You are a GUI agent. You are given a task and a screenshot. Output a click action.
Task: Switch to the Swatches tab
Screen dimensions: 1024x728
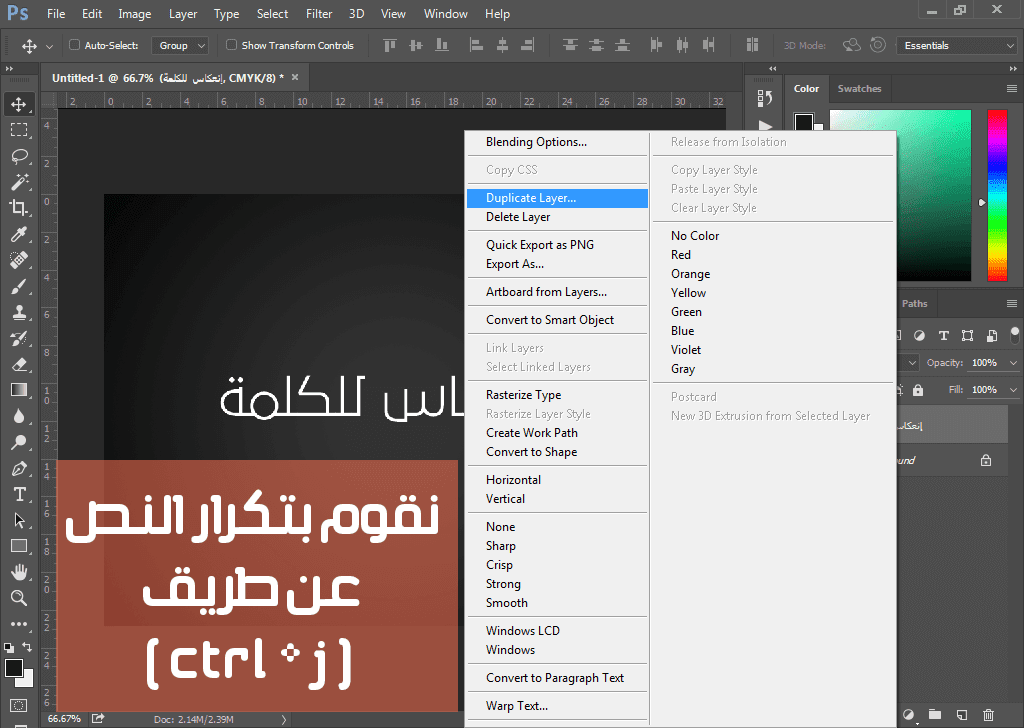859,89
